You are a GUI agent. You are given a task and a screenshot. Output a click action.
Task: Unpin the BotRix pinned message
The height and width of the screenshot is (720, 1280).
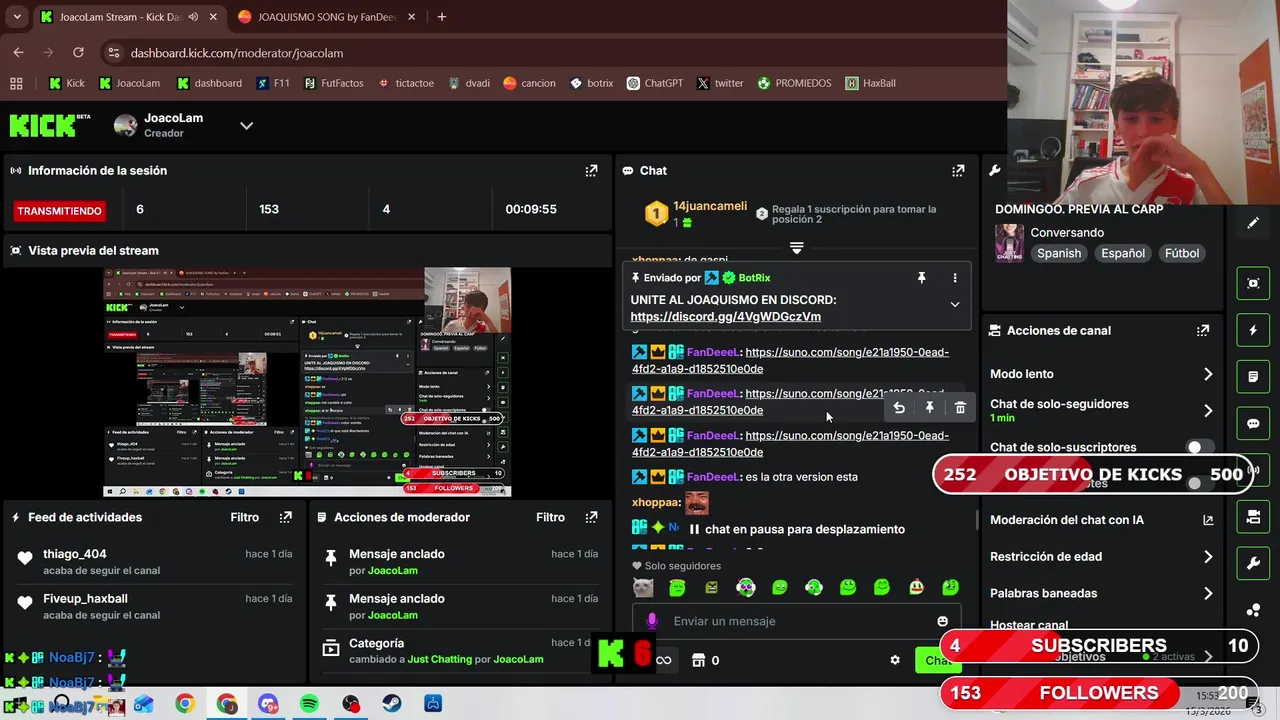pos(921,278)
